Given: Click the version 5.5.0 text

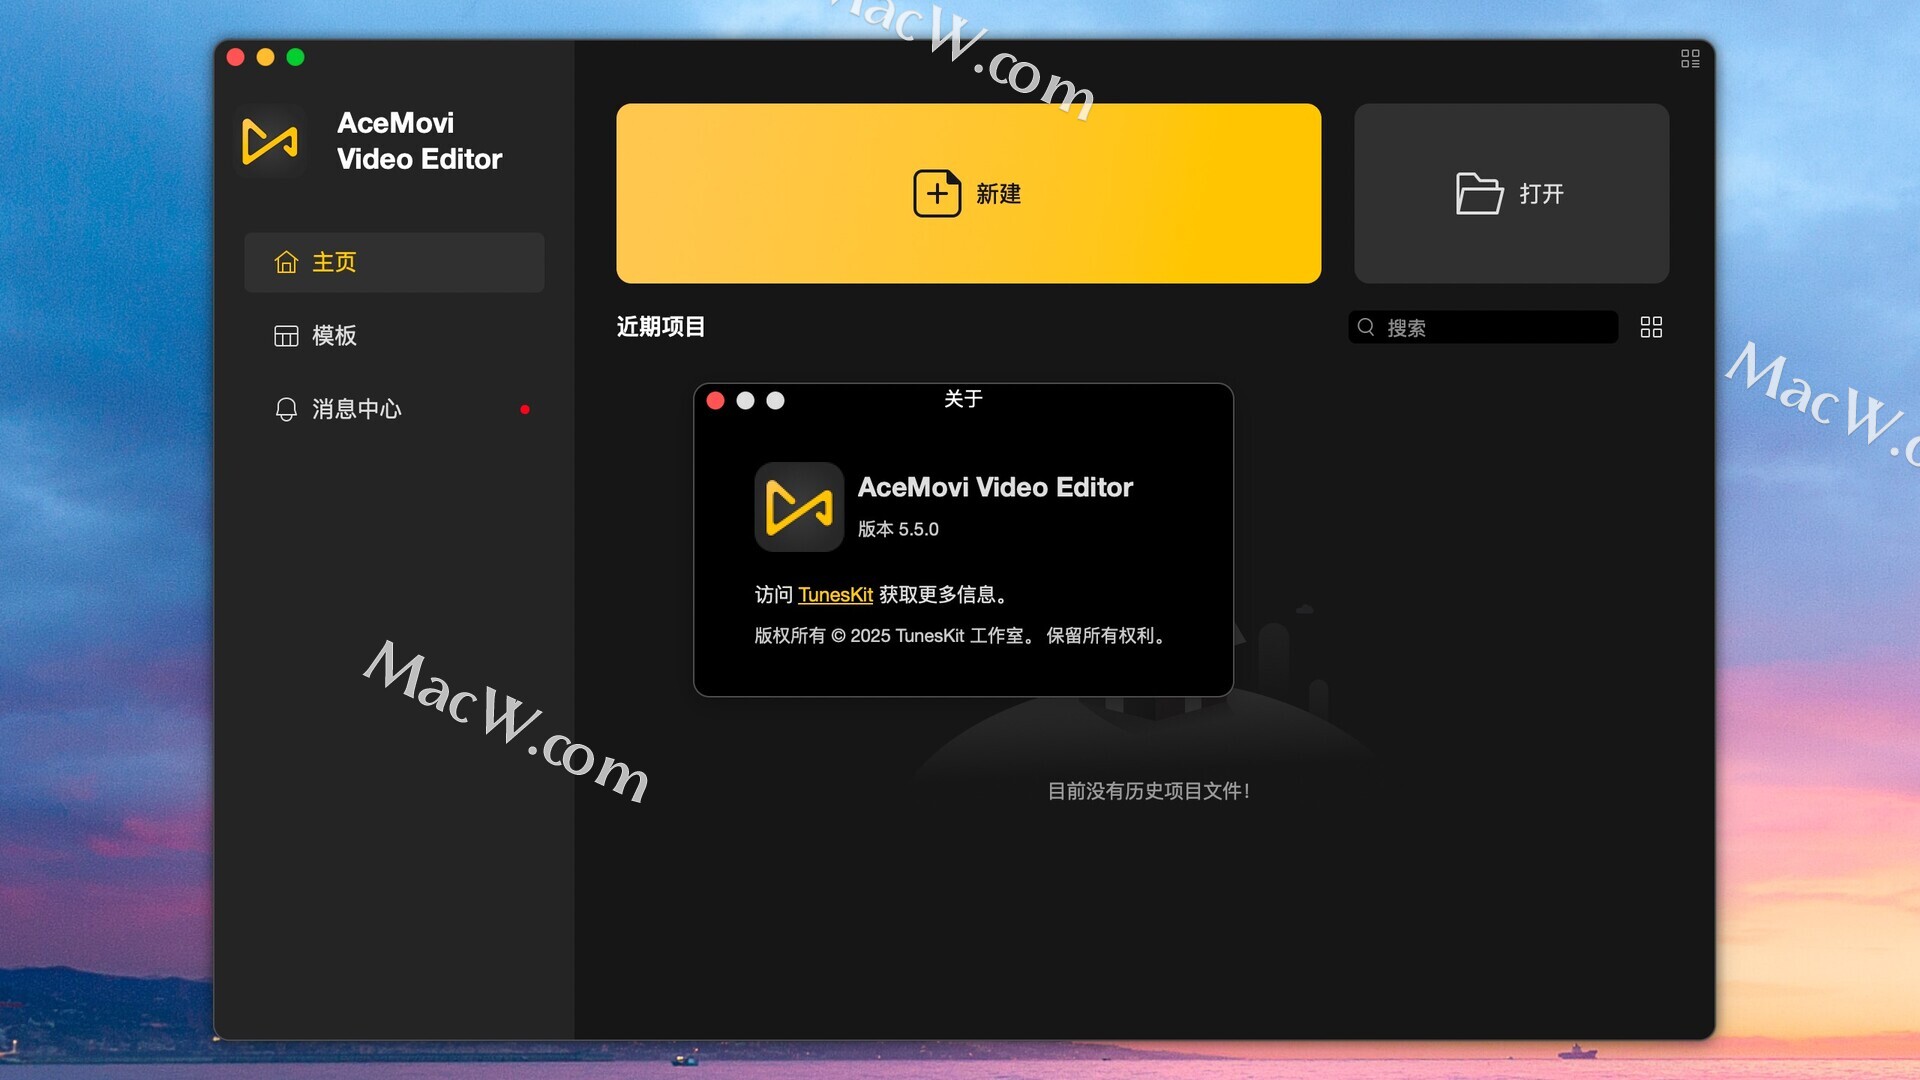Looking at the screenshot, I should 898,529.
